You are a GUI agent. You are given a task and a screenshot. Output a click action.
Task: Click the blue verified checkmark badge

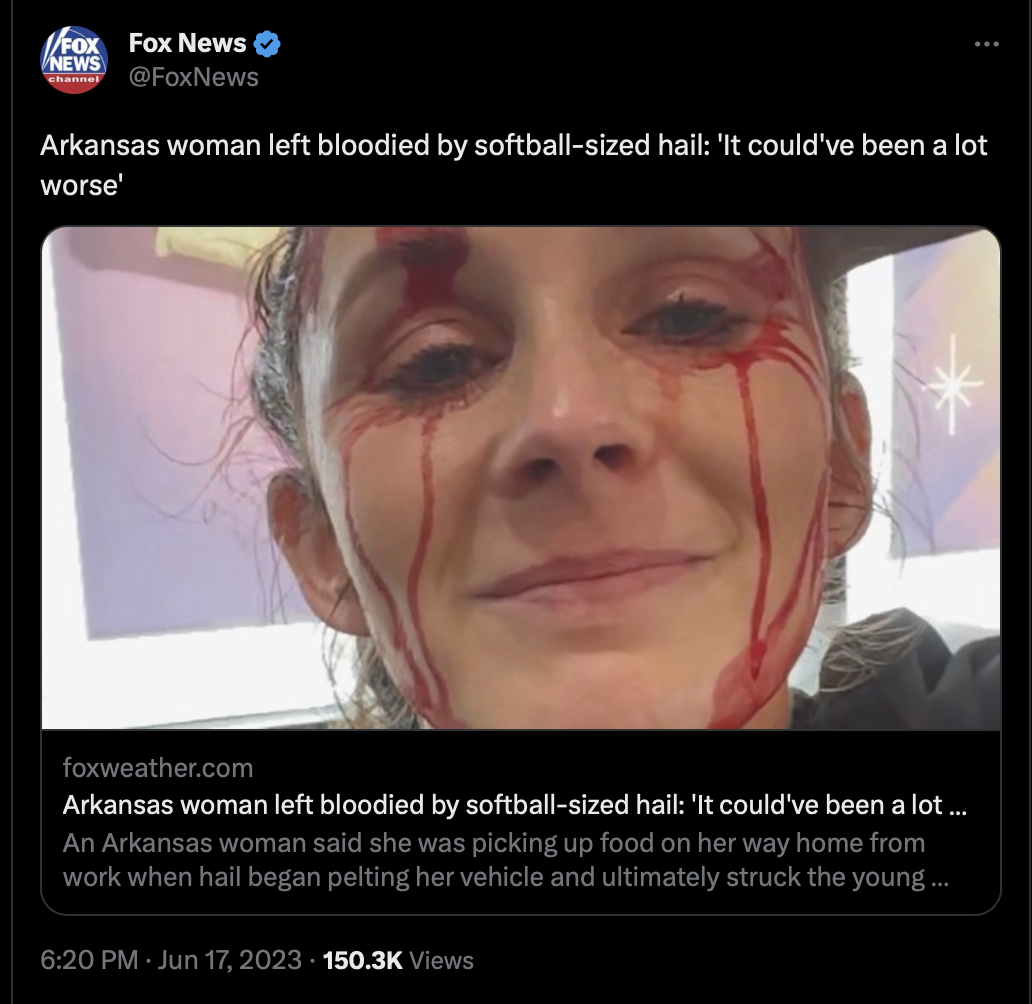267,44
